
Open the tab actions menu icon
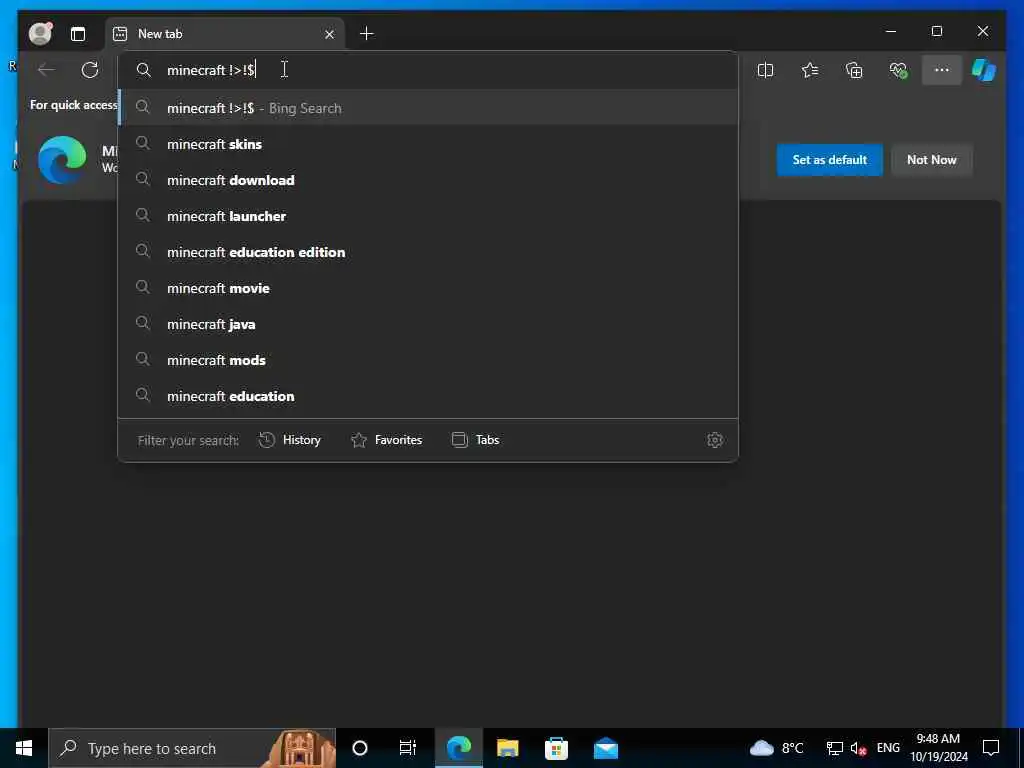[x=78, y=34]
